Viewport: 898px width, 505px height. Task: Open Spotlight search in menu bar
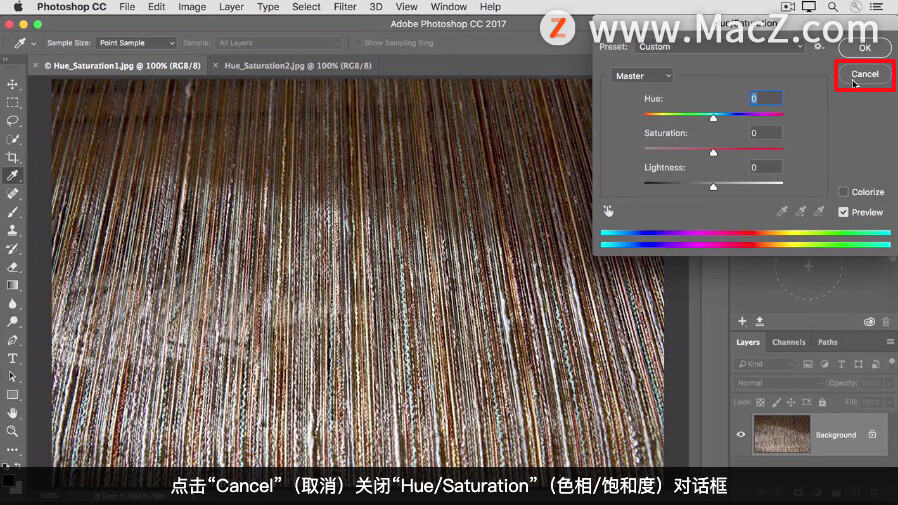coord(833,7)
